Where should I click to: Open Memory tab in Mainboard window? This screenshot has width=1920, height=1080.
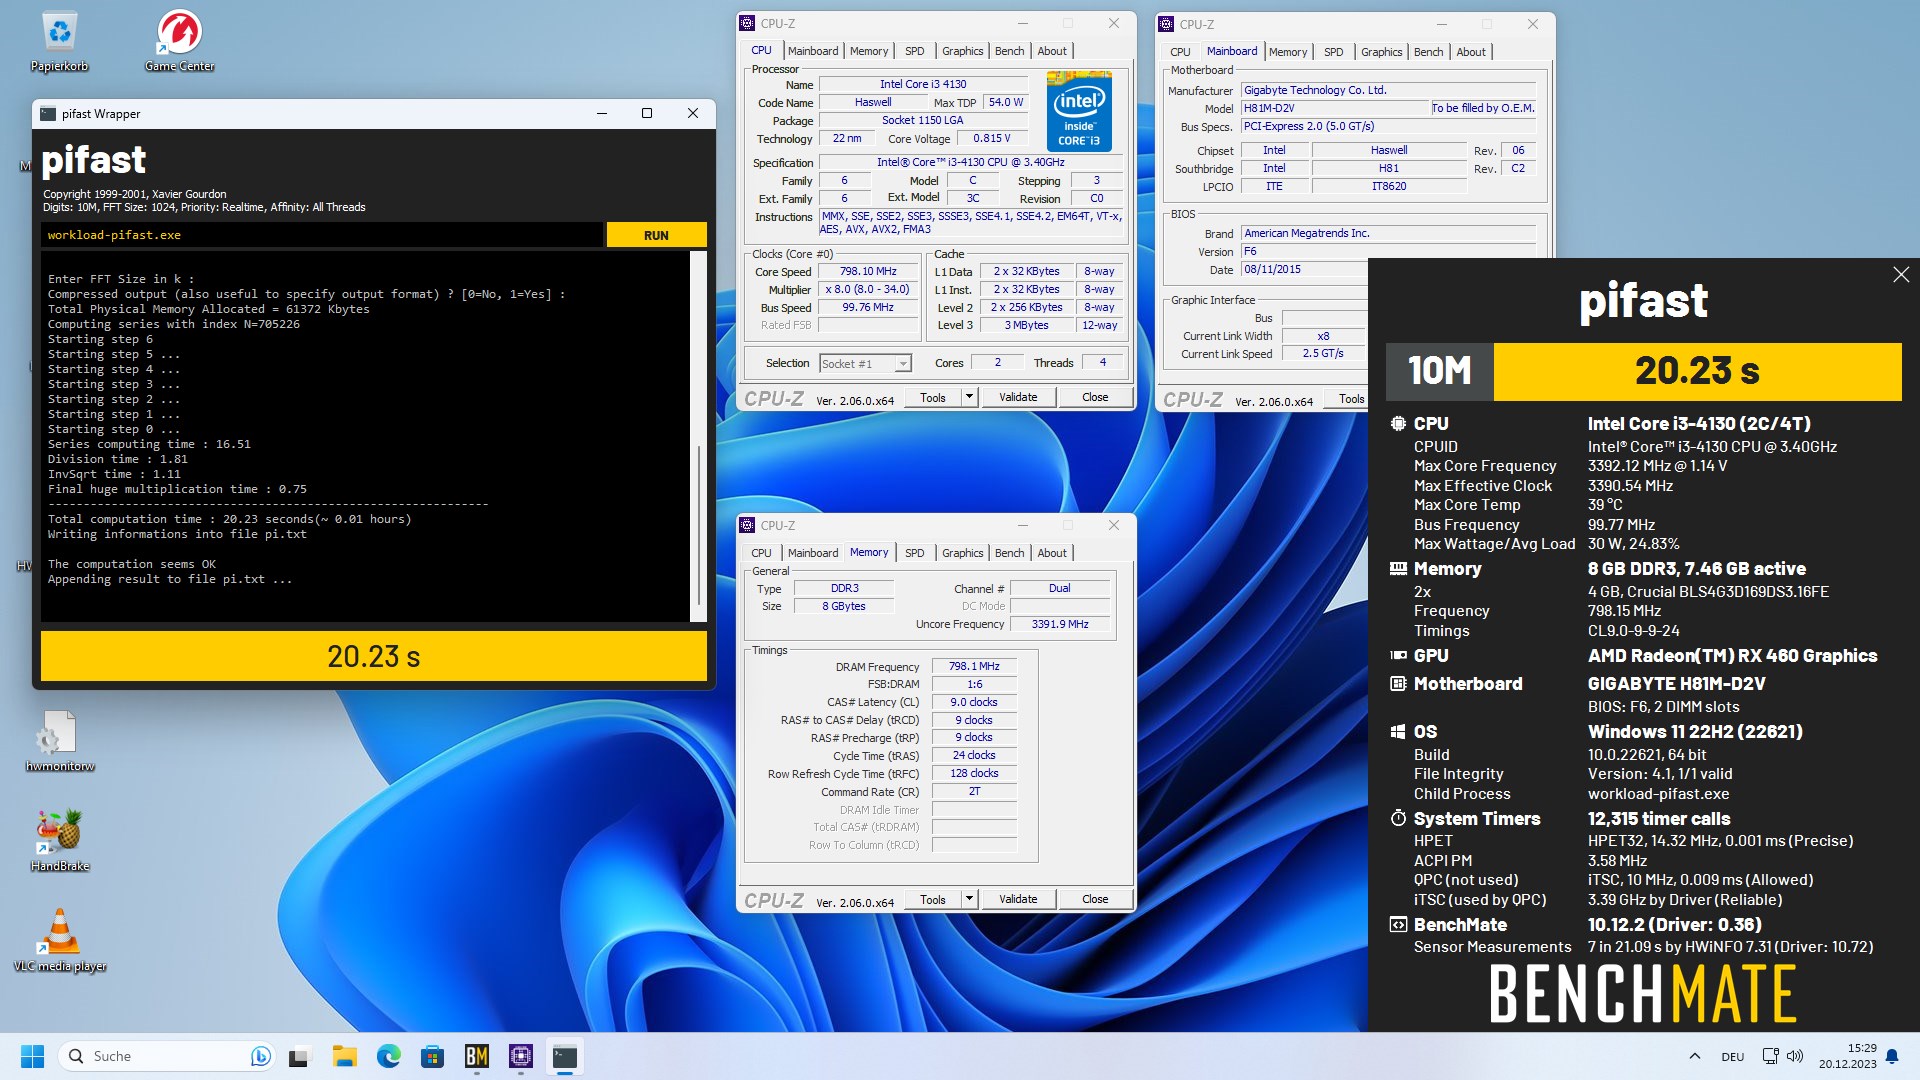coord(1287,52)
